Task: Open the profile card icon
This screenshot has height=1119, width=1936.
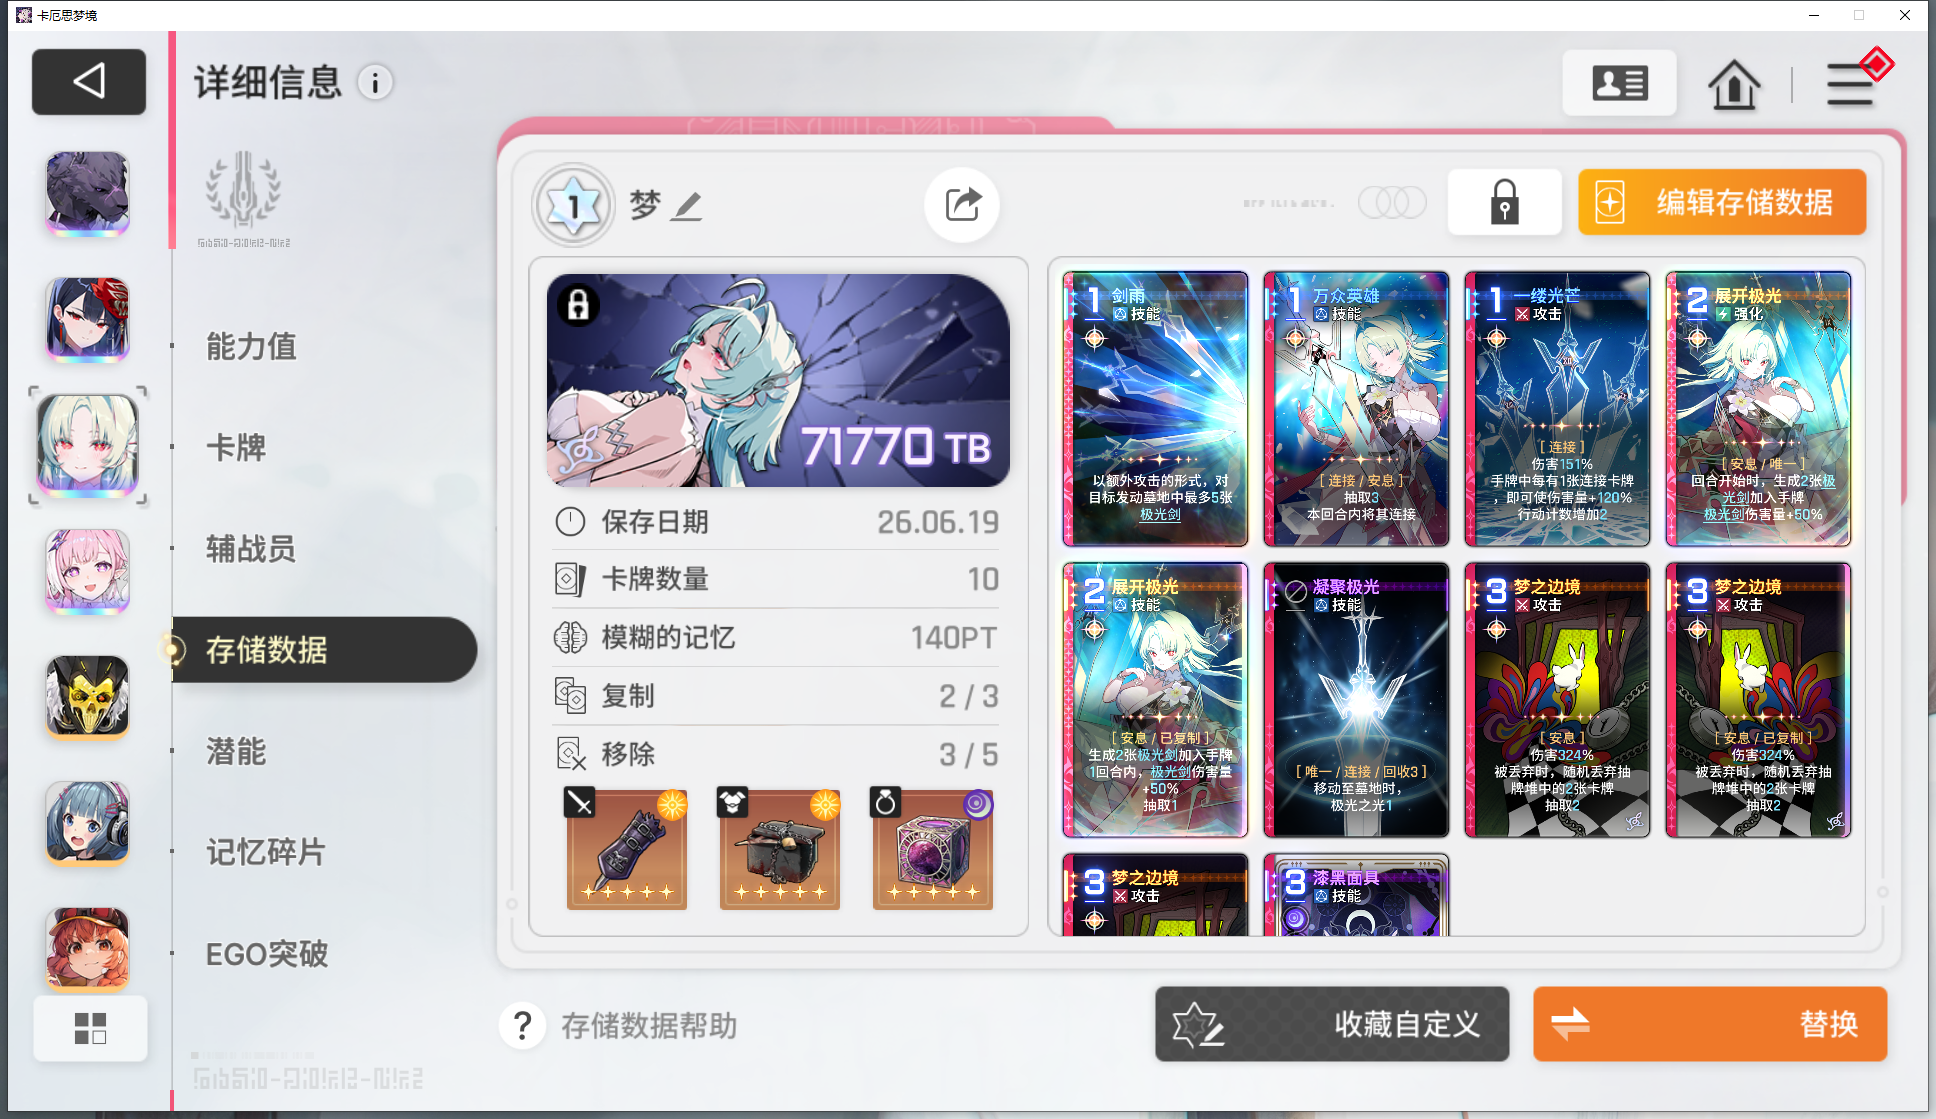Action: (x=1619, y=83)
